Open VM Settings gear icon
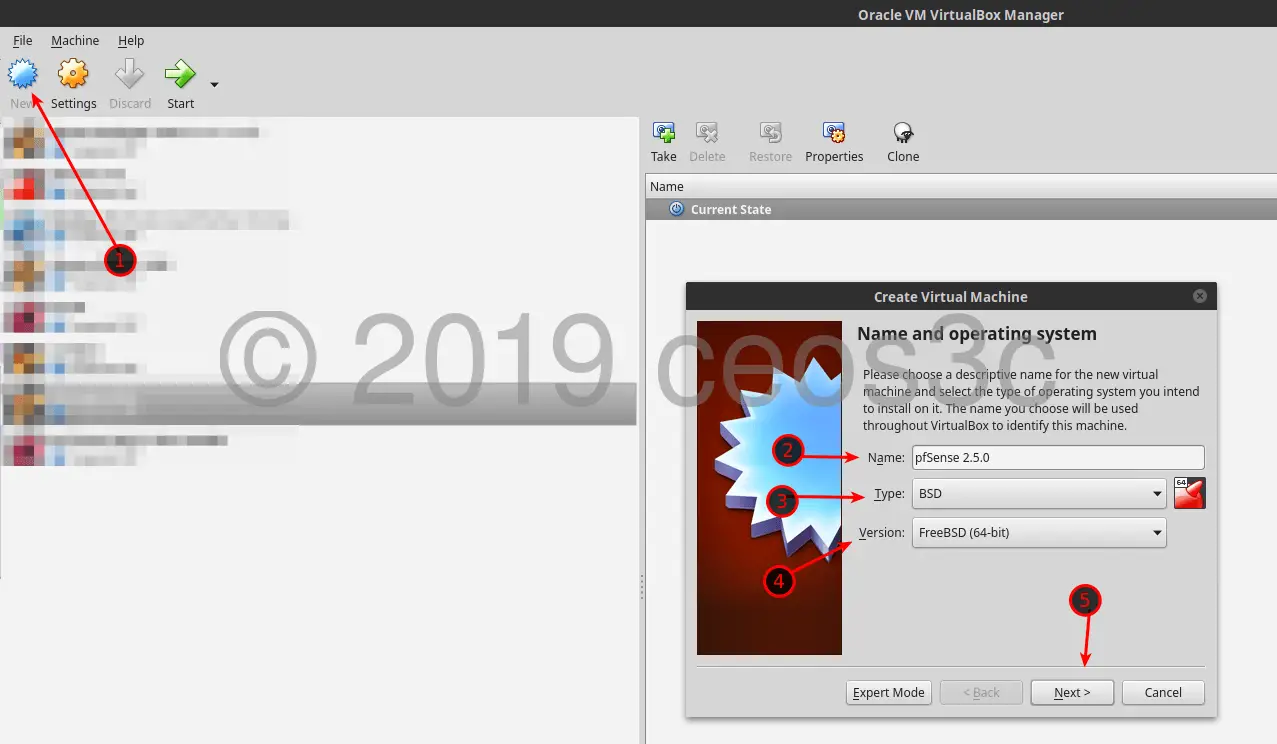Screen dimensions: 1277x744 [73, 75]
